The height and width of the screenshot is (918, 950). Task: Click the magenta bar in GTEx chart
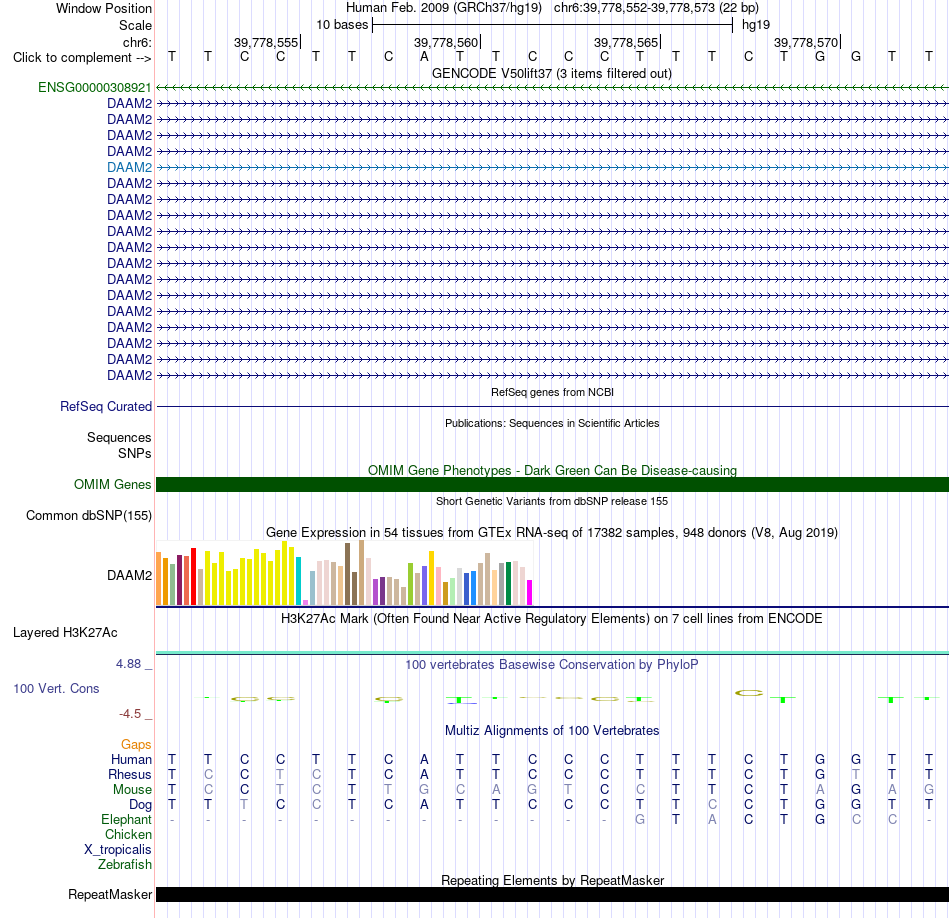click(530, 593)
